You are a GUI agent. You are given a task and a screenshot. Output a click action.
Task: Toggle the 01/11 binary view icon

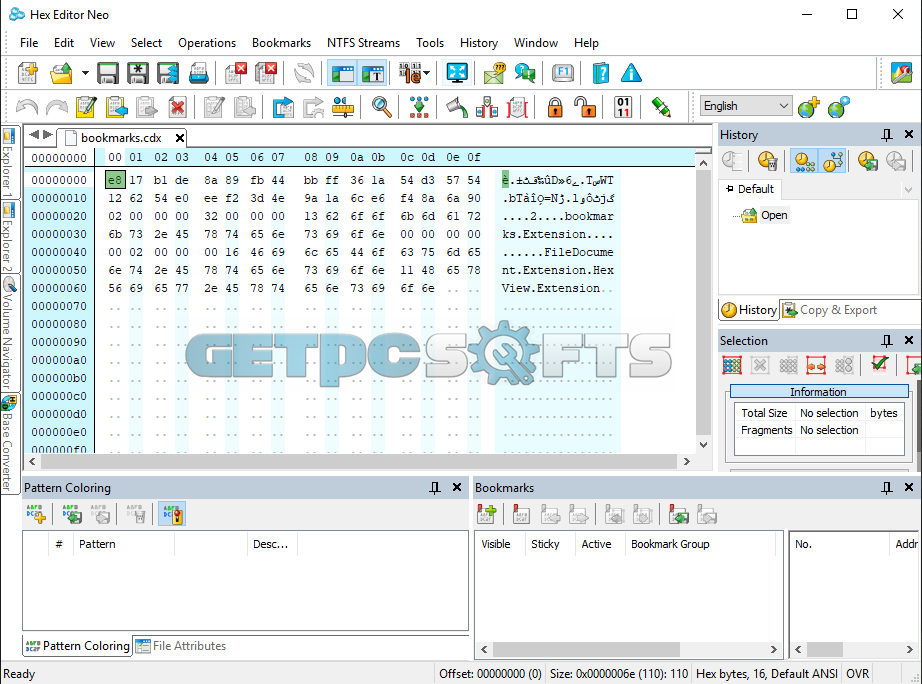click(x=623, y=108)
